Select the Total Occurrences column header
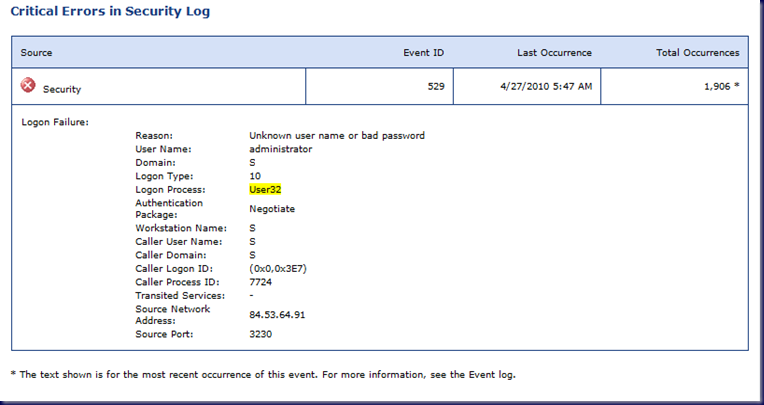This screenshot has height=405, width=764. click(698, 53)
